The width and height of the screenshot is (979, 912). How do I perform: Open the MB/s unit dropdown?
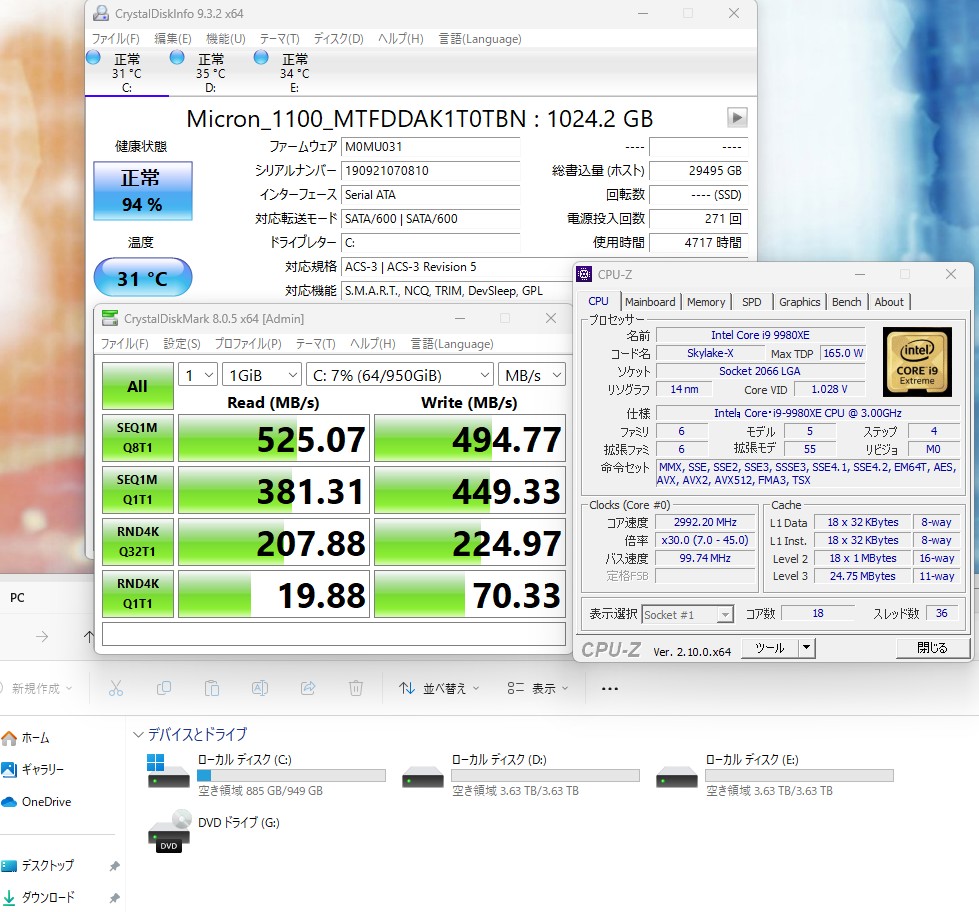[x=532, y=375]
